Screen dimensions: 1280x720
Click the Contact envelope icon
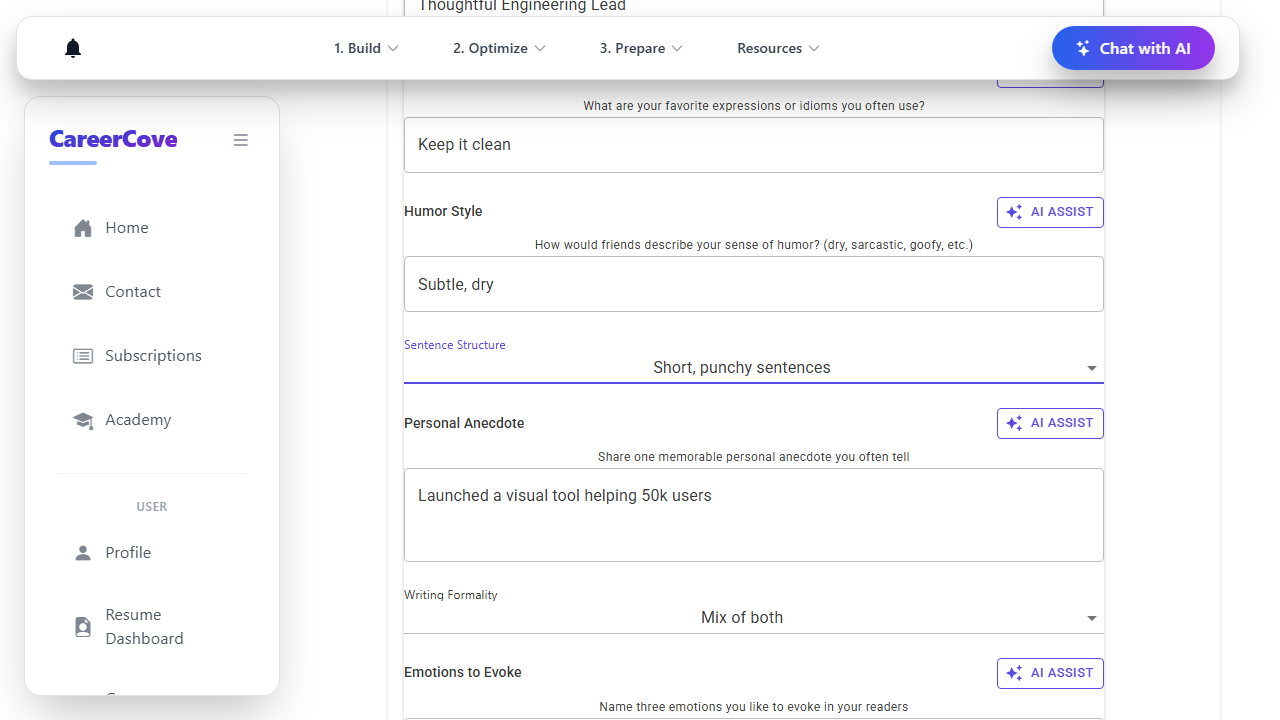(83, 292)
